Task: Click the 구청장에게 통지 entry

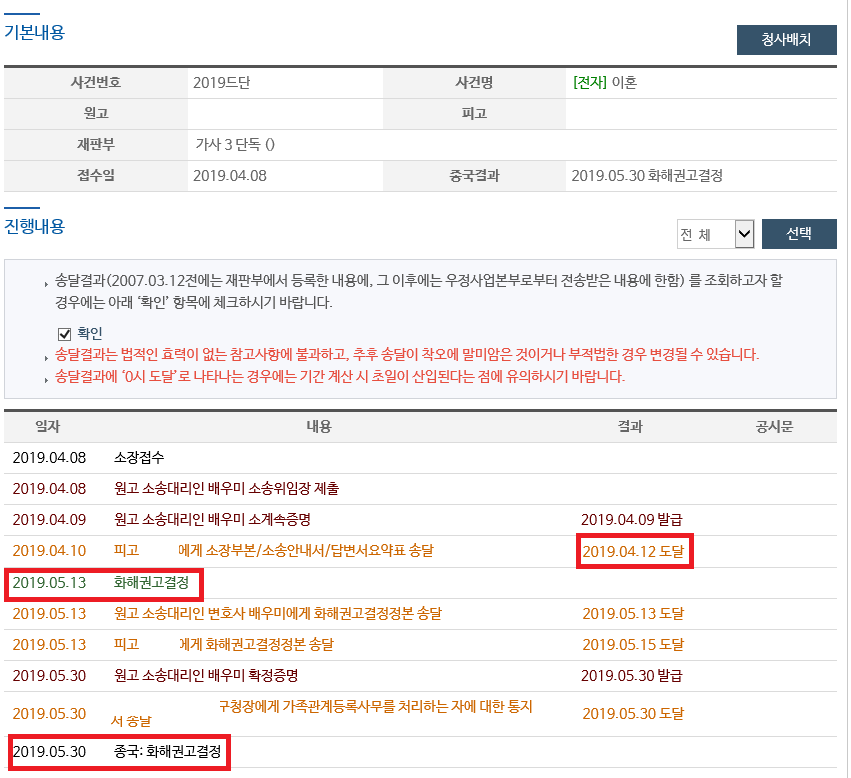Action: (375, 707)
